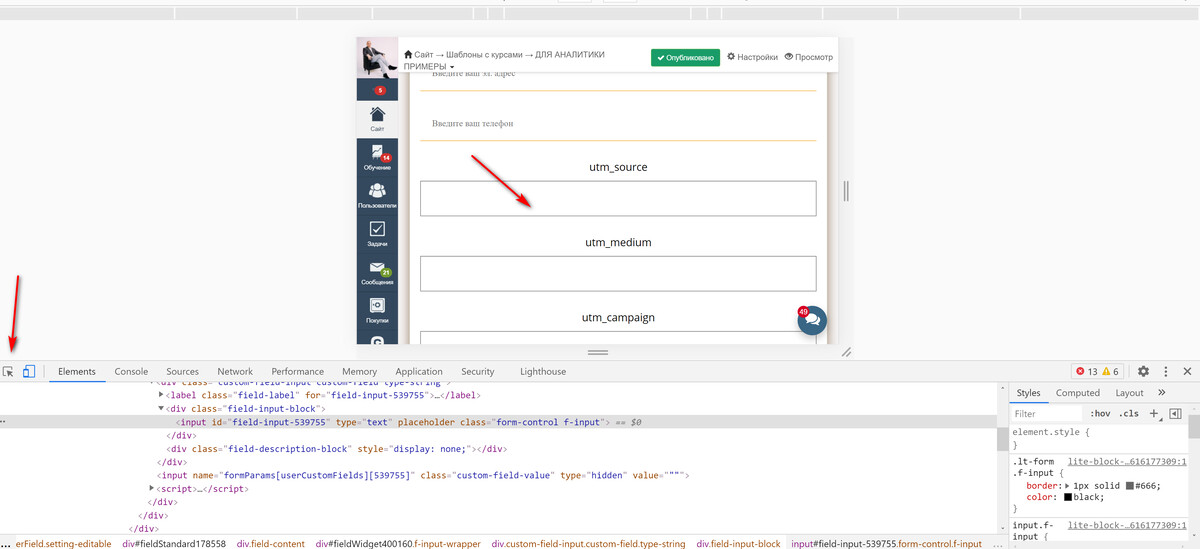Open the Пользователи sidebar icon
The image size is (1200, 549).
(x=377, y=195)
